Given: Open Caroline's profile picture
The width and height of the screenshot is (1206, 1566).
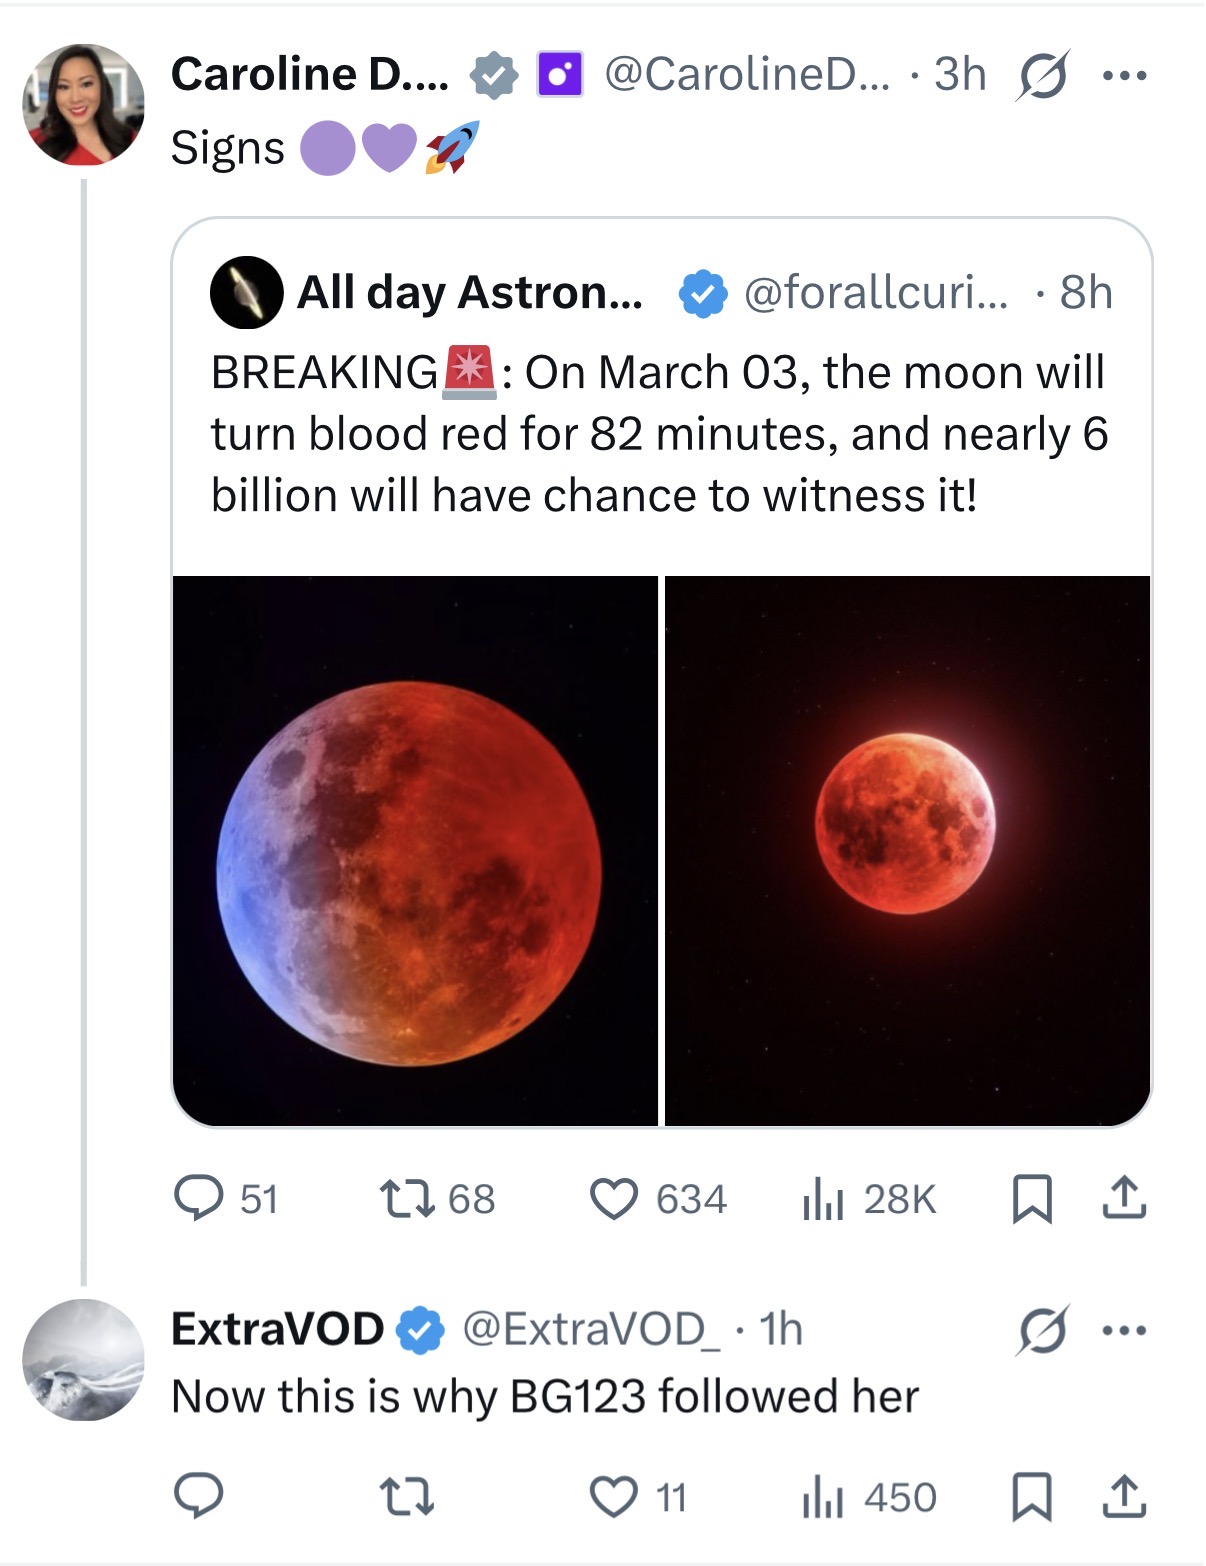Looking at the screenshot, I should coord(84,104).
